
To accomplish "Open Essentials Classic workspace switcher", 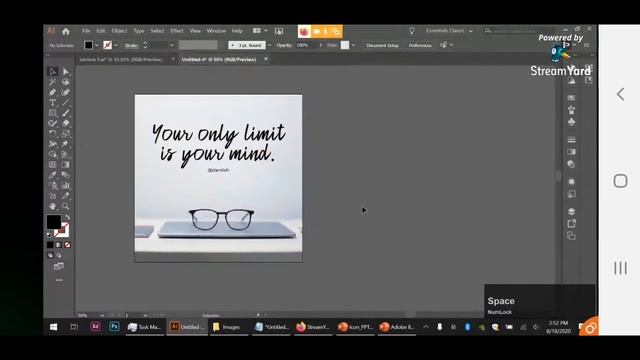I will point(449,31).
